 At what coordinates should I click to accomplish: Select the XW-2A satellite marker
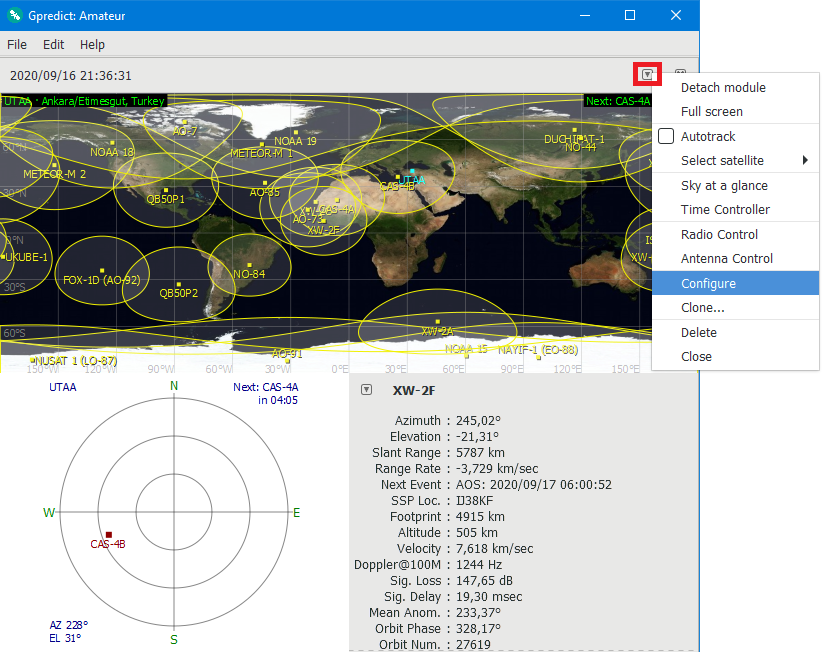coord(438,322)
